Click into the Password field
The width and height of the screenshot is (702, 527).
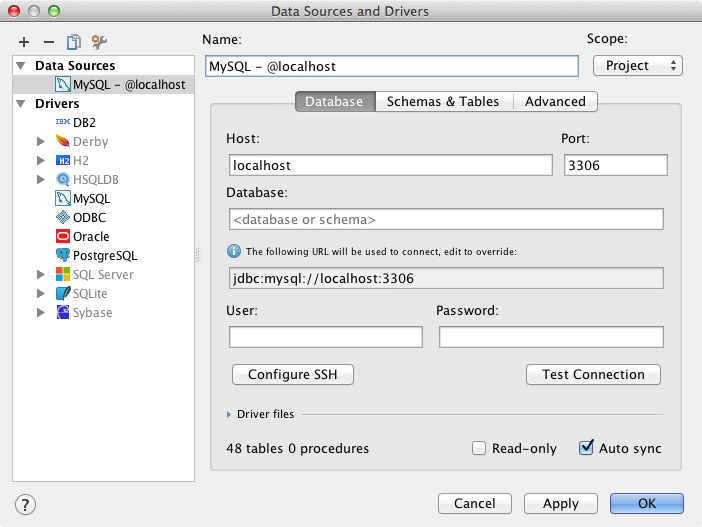551,337
